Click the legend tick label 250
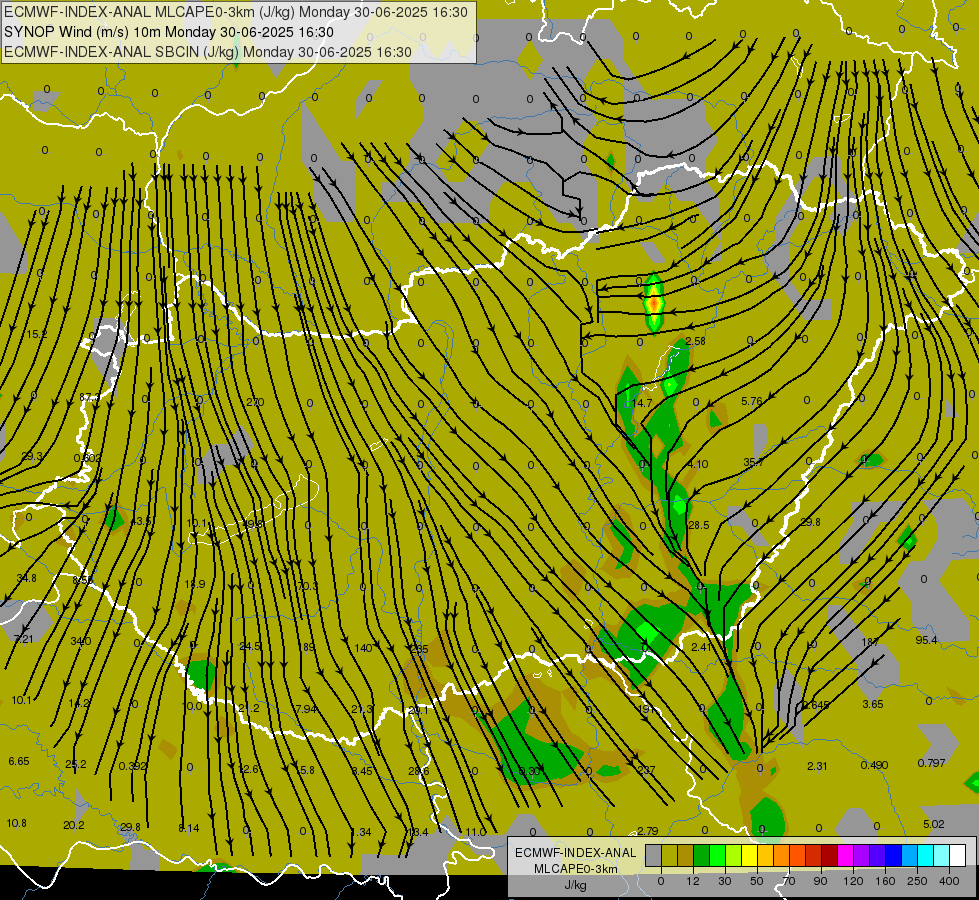The image size is (979, 900). pos(917,881)
